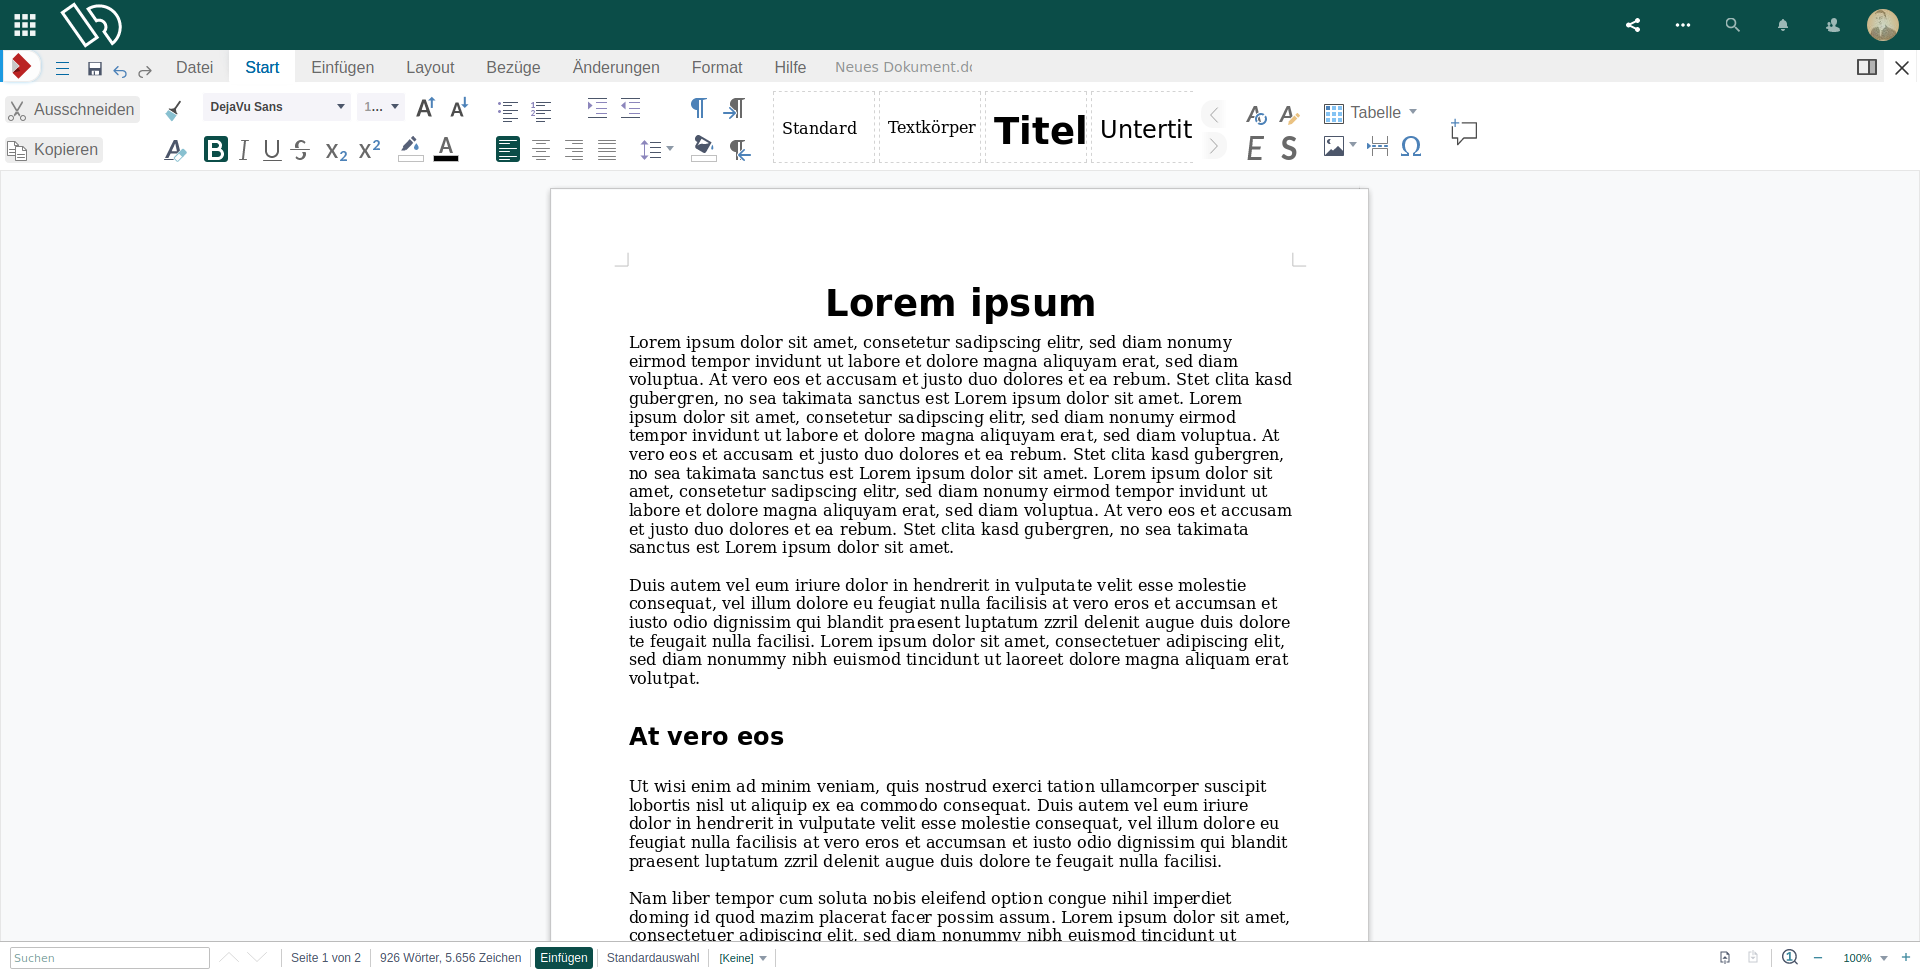1920x975 pixels.
Task: Insert special character Omega icon
Action: (1411, 147)
